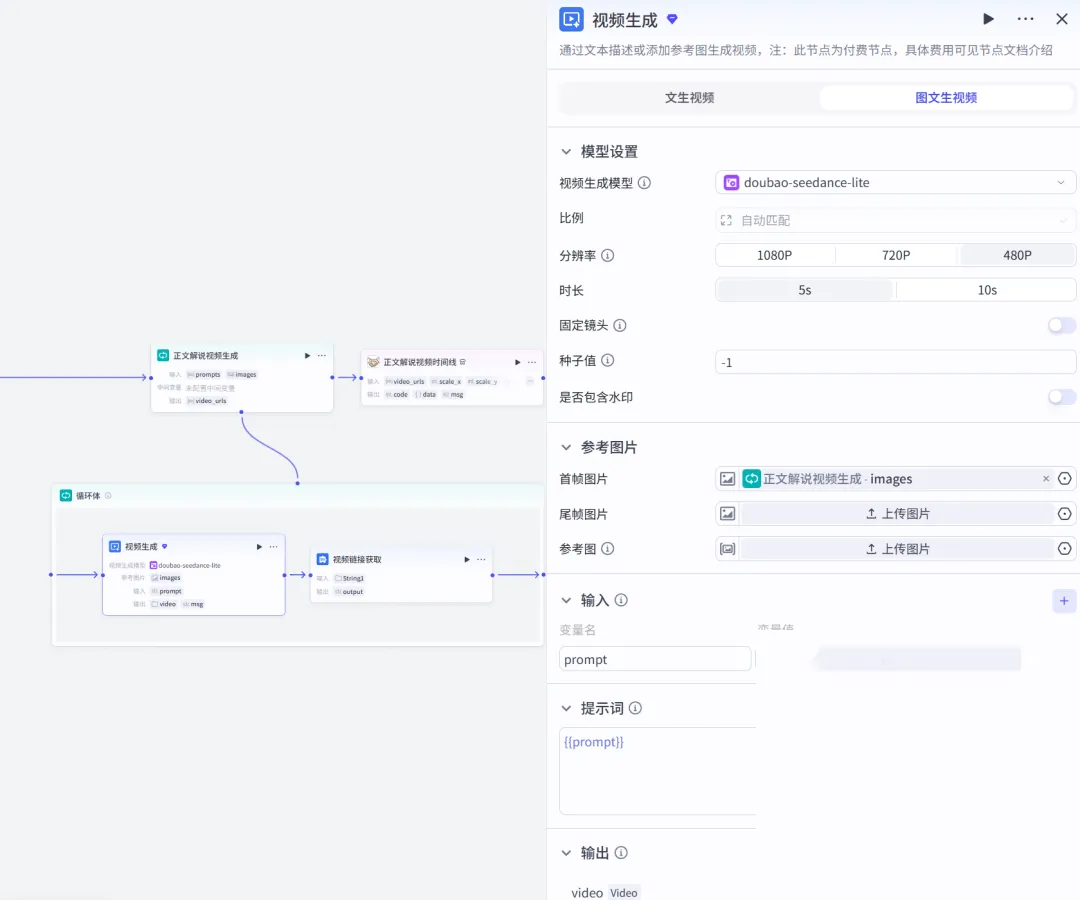Open the 视频生成模型 dropdown doubao-seedance-lite
This screenshot has width=1080, height=900.
(895, 182)
